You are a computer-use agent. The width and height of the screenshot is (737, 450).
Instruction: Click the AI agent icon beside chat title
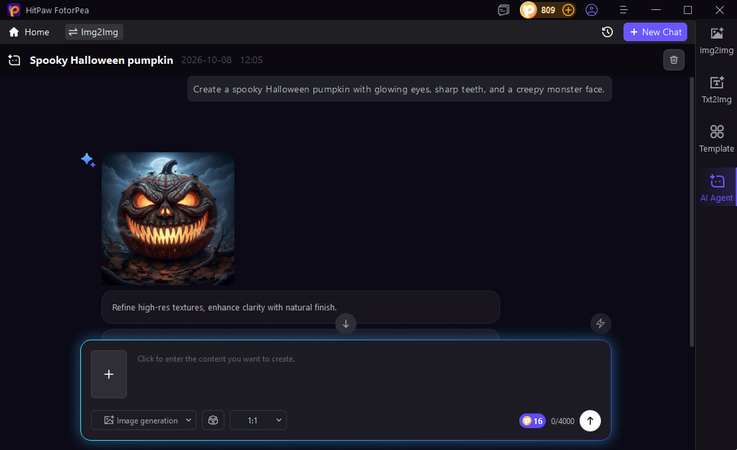pyautogui.click(x=15, y=60)
